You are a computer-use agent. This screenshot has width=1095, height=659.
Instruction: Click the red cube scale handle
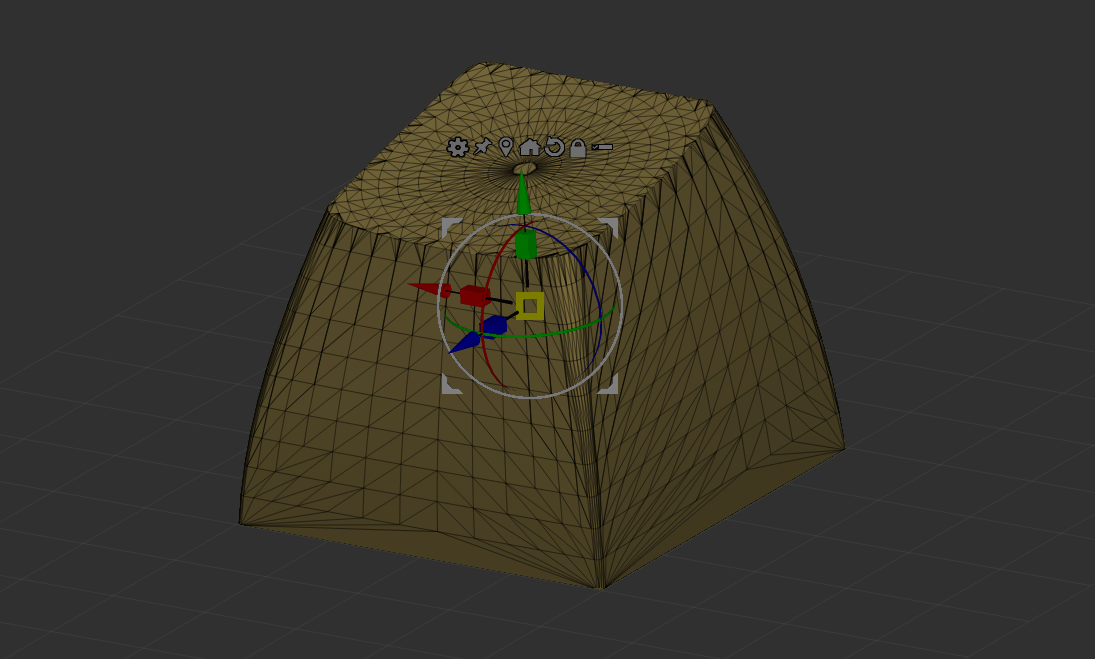click(475, 296)
